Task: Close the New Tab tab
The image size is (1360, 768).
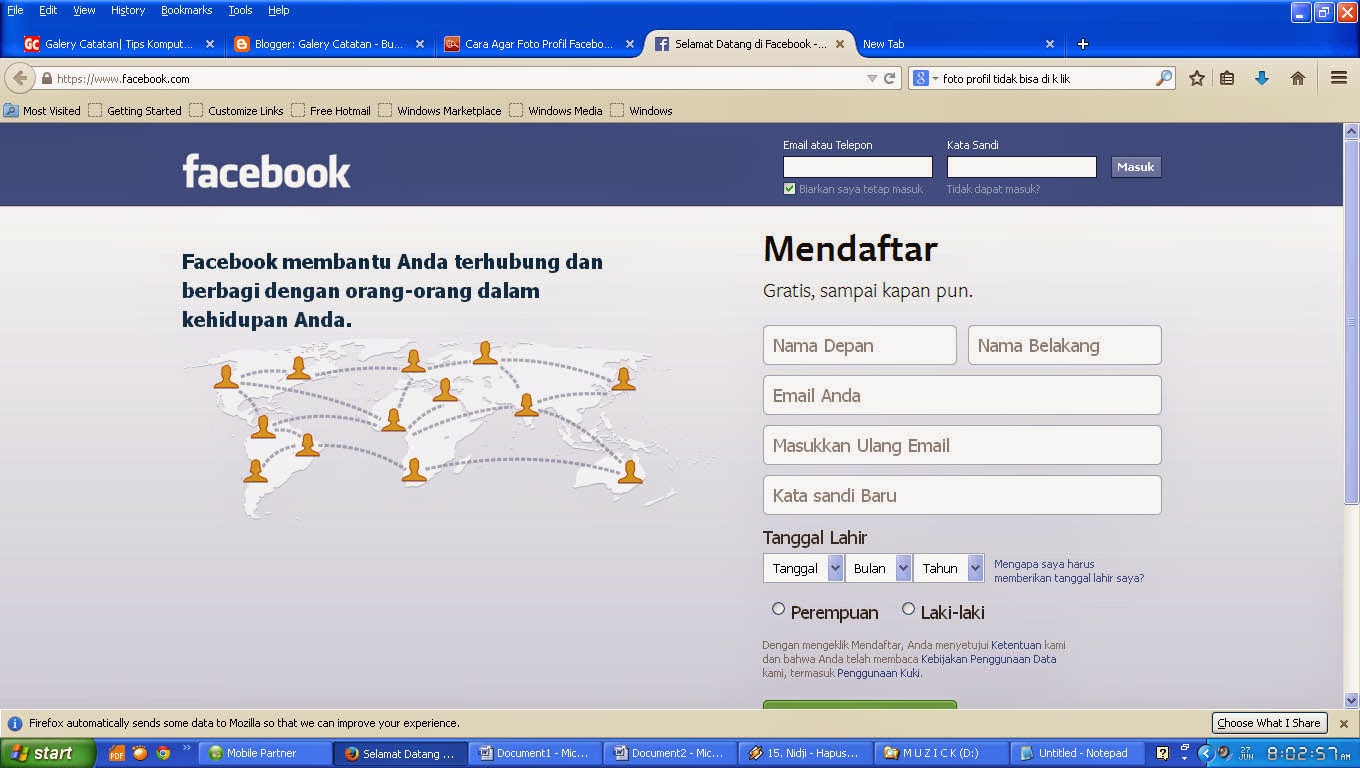Action: click(x=1050, y=44)
